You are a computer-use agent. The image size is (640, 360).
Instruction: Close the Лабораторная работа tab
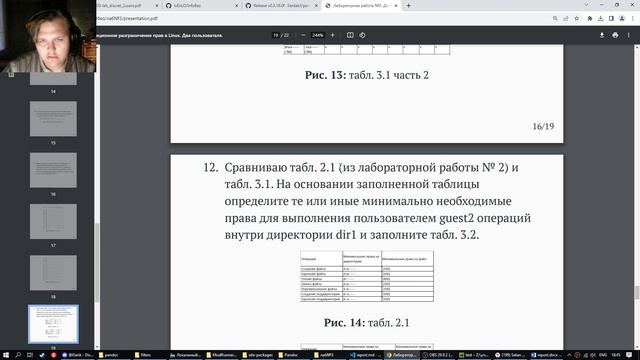tap(396, 6)
